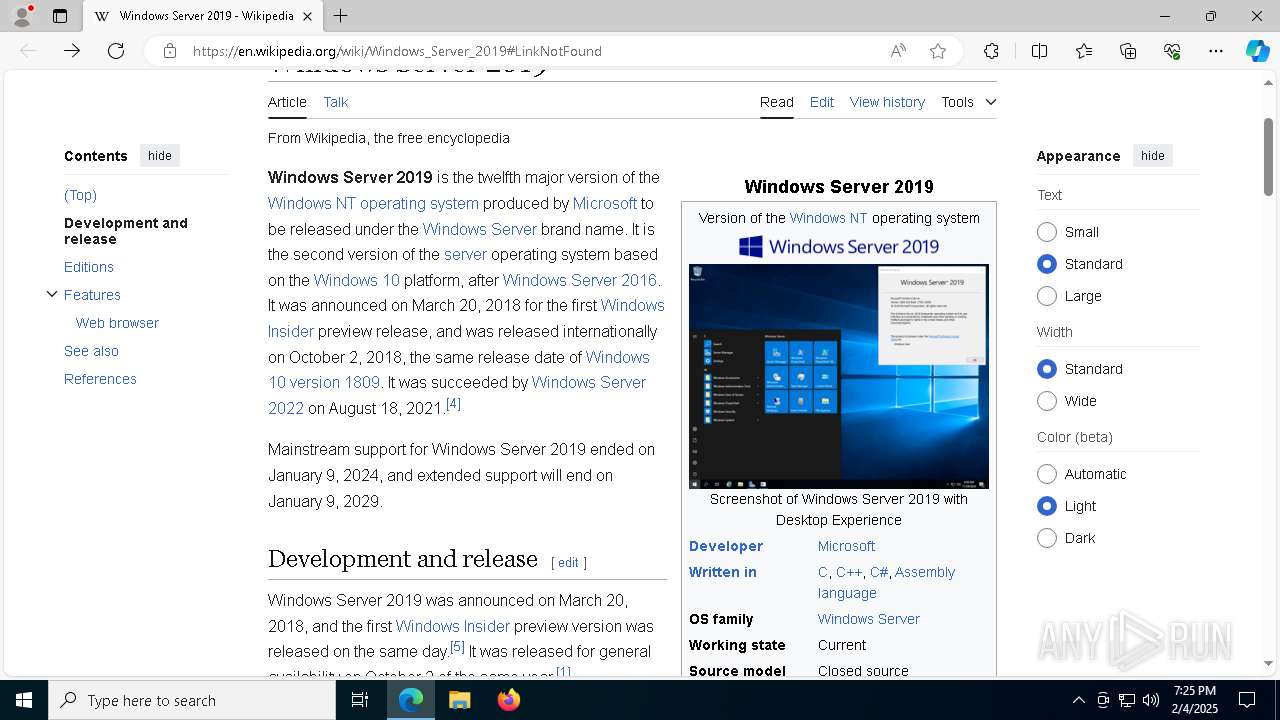Open the volume tray icon
Viewport: 1280px width, 720px height.
(1150, 700)
